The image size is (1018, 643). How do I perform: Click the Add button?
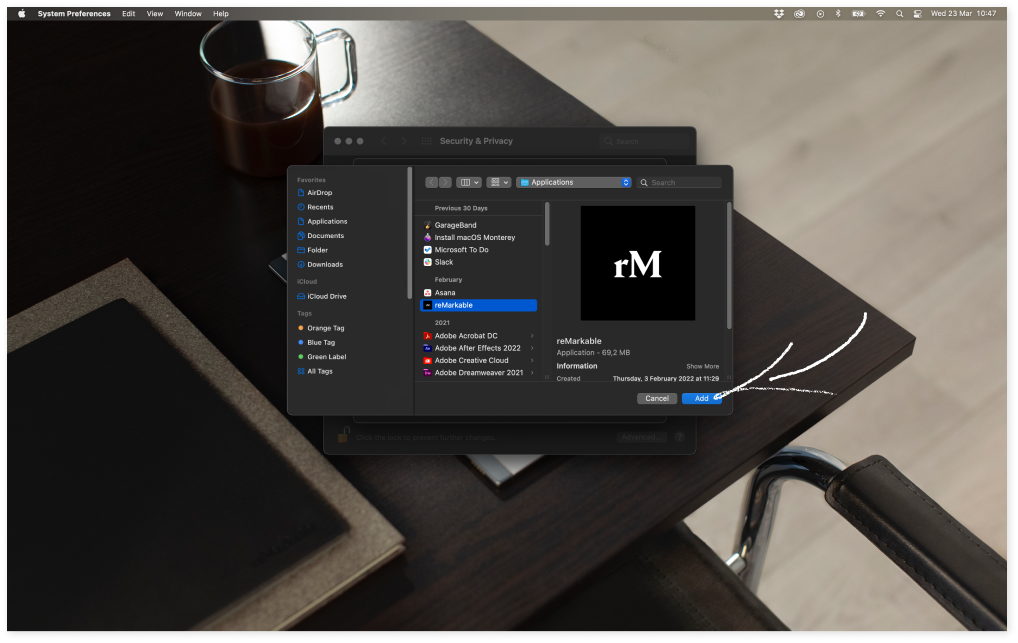(701, 398)
